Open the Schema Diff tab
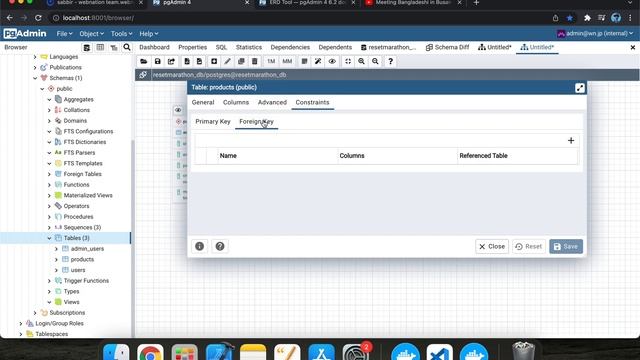640x360 pixels. [x=447, y=47]
